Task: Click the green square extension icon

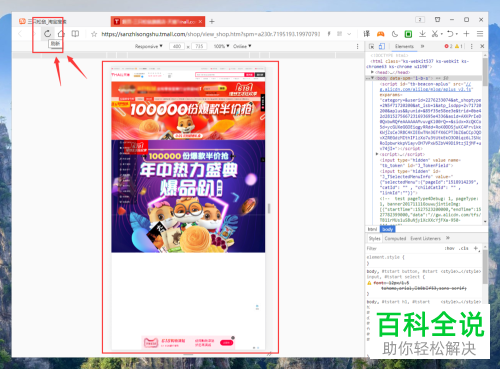Action: pos(408,34)
